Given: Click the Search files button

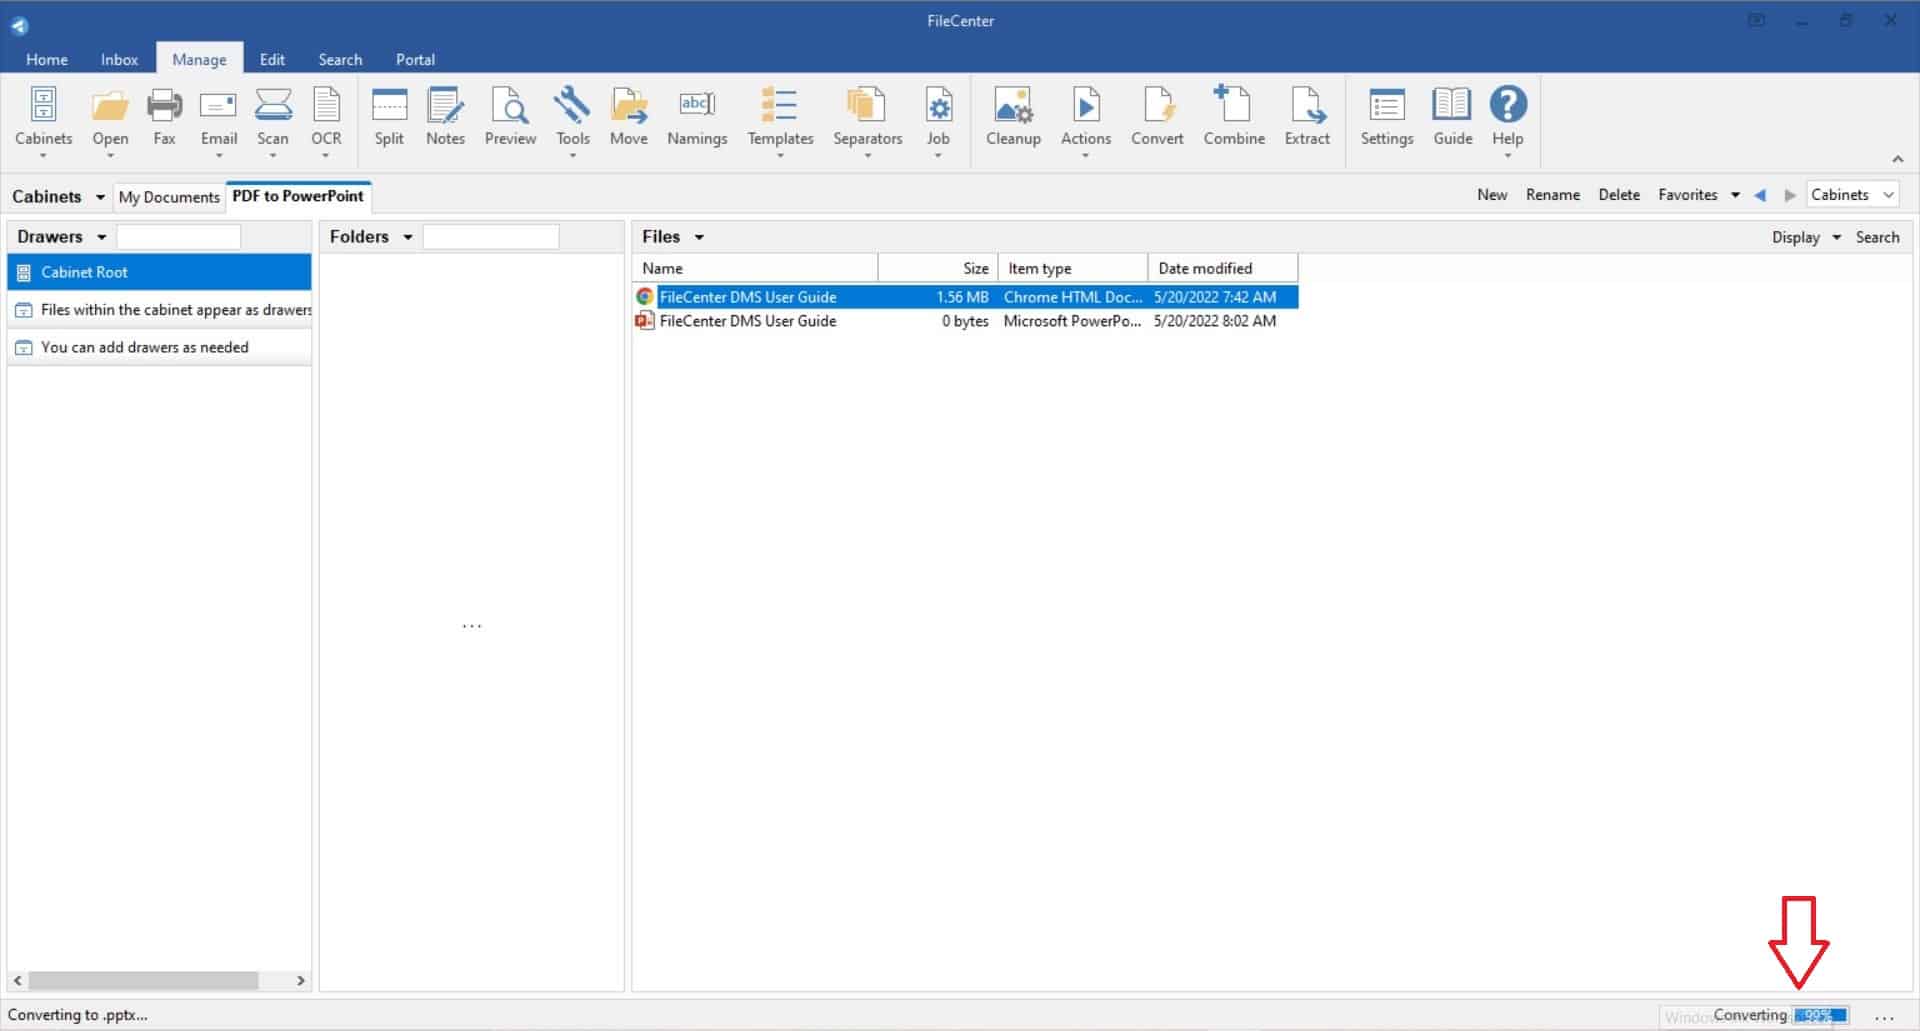Looking at the screenshot, I should click(x=1877, y=237).
